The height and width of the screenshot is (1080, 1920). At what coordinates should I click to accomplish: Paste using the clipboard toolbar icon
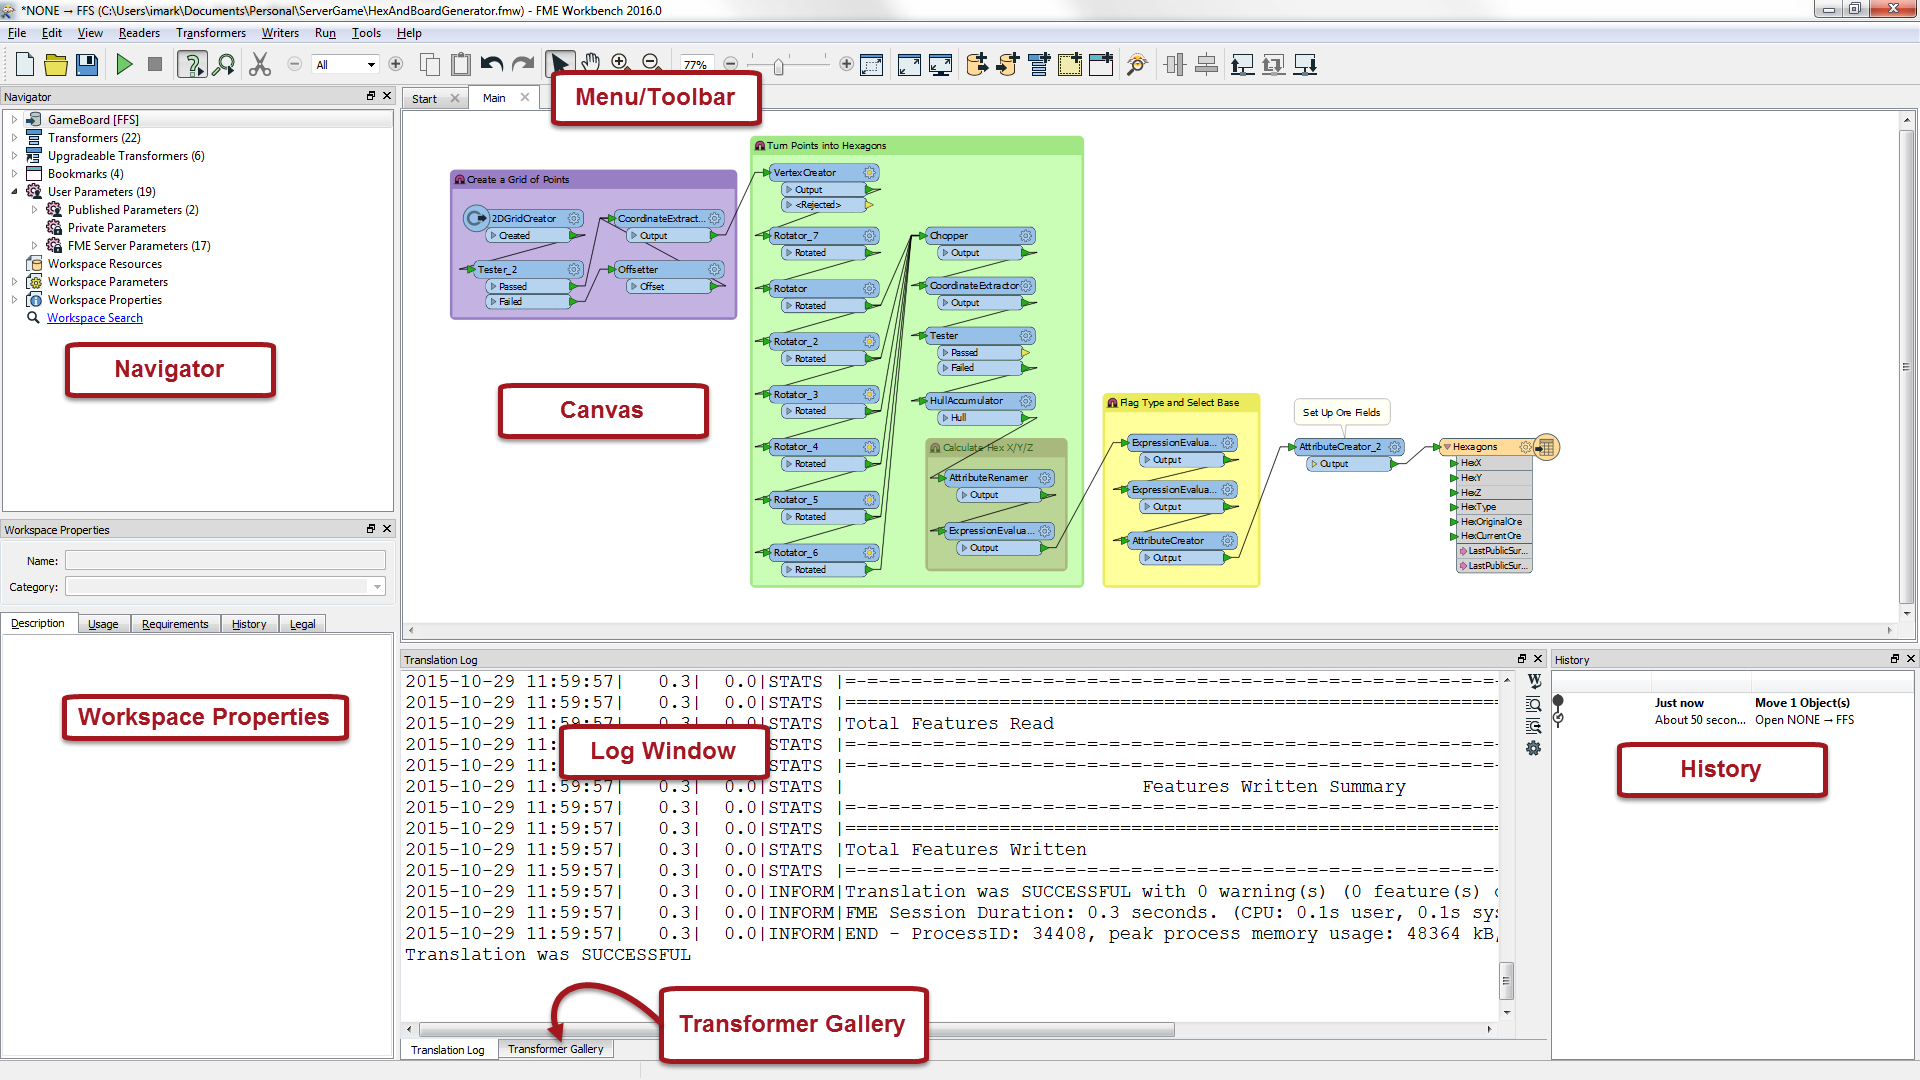461,65
